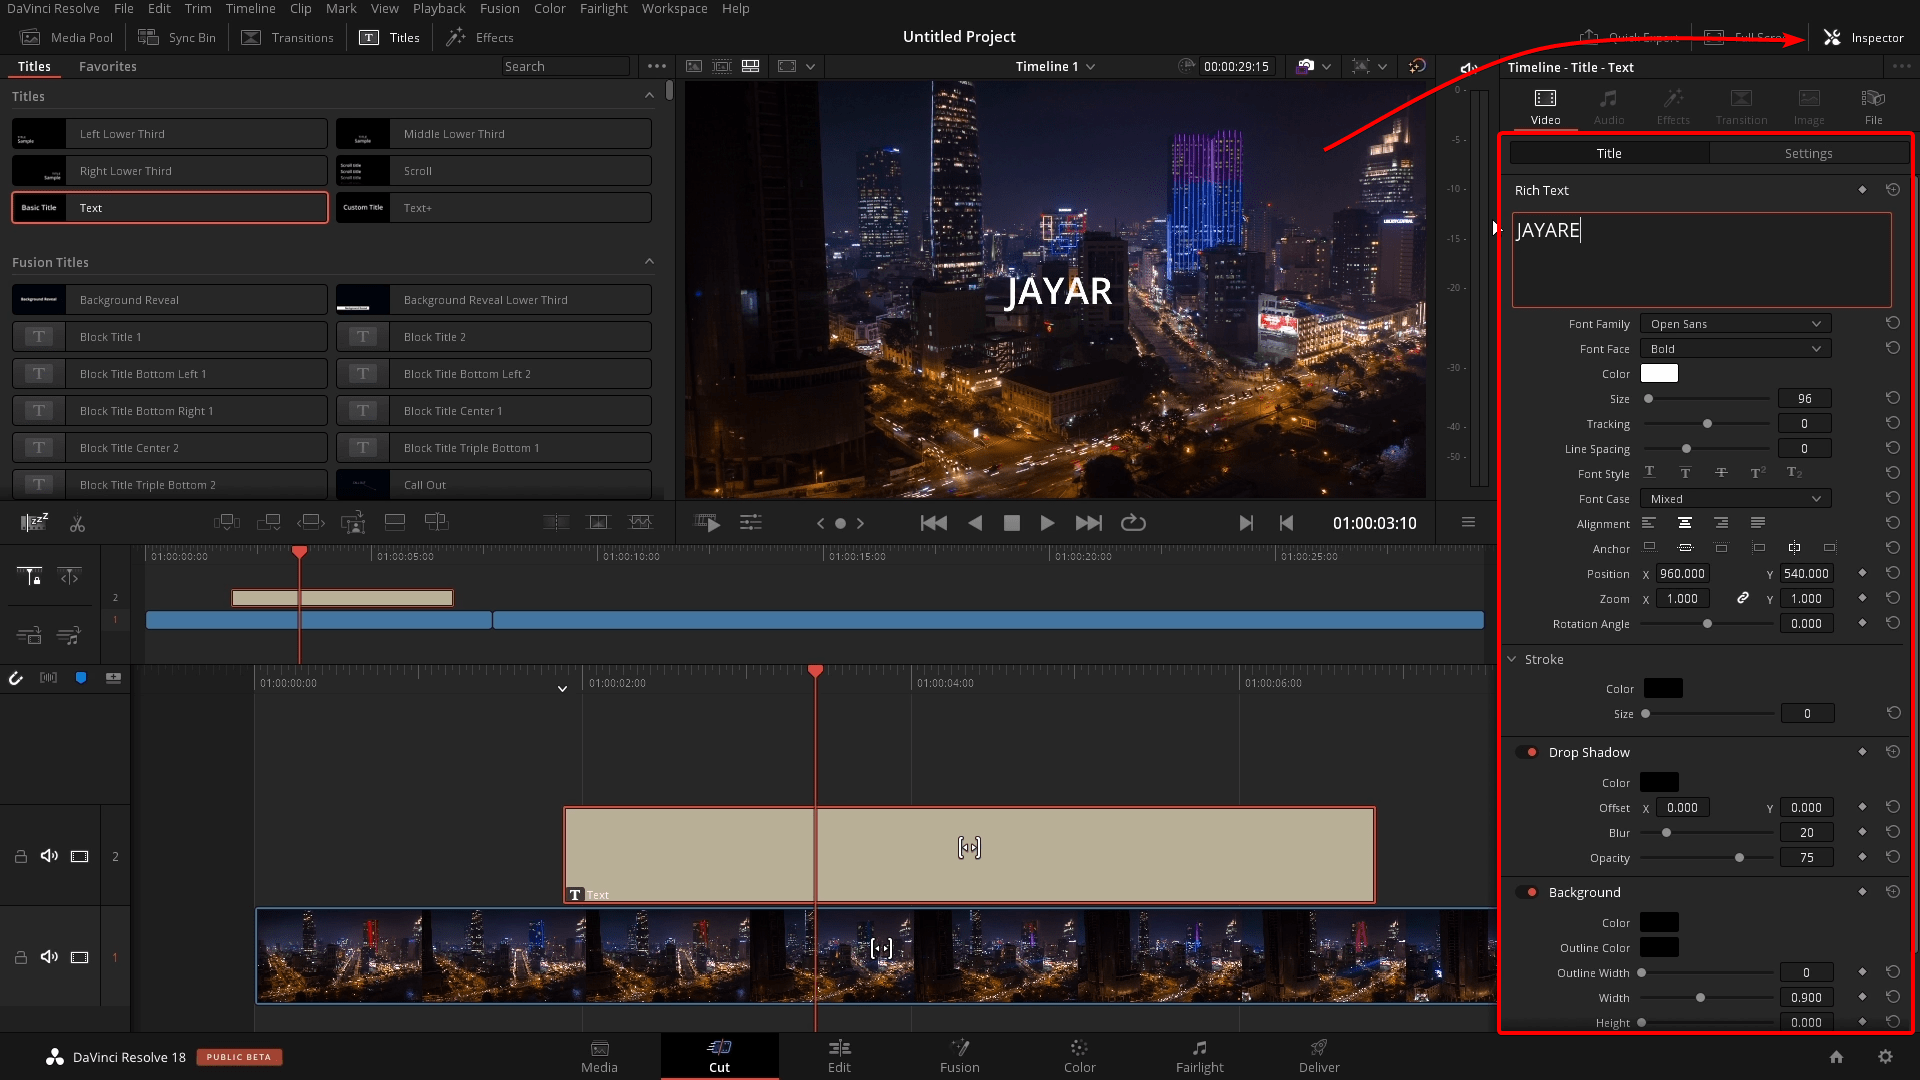Open the Font Case dropdown
Screen dimensions: 1920x1080
tap(1735, 498)
